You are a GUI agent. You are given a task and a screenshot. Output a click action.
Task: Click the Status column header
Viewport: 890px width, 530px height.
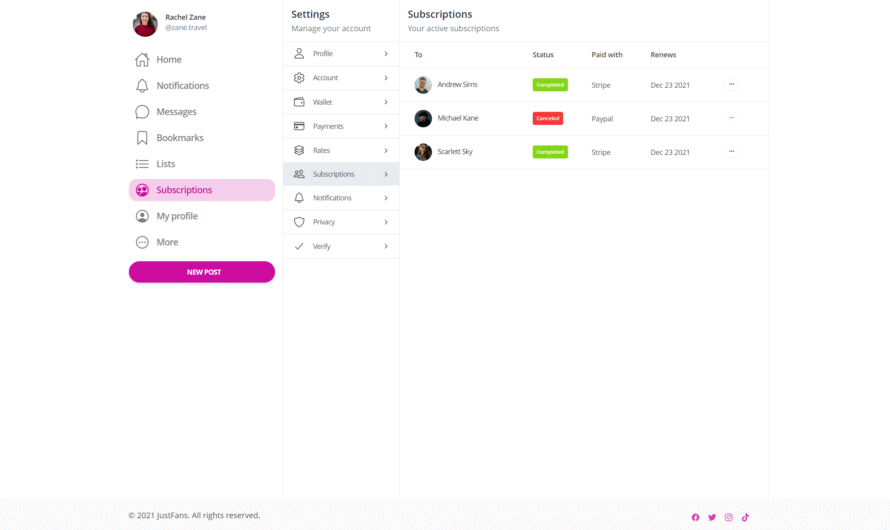coord(543,54)
